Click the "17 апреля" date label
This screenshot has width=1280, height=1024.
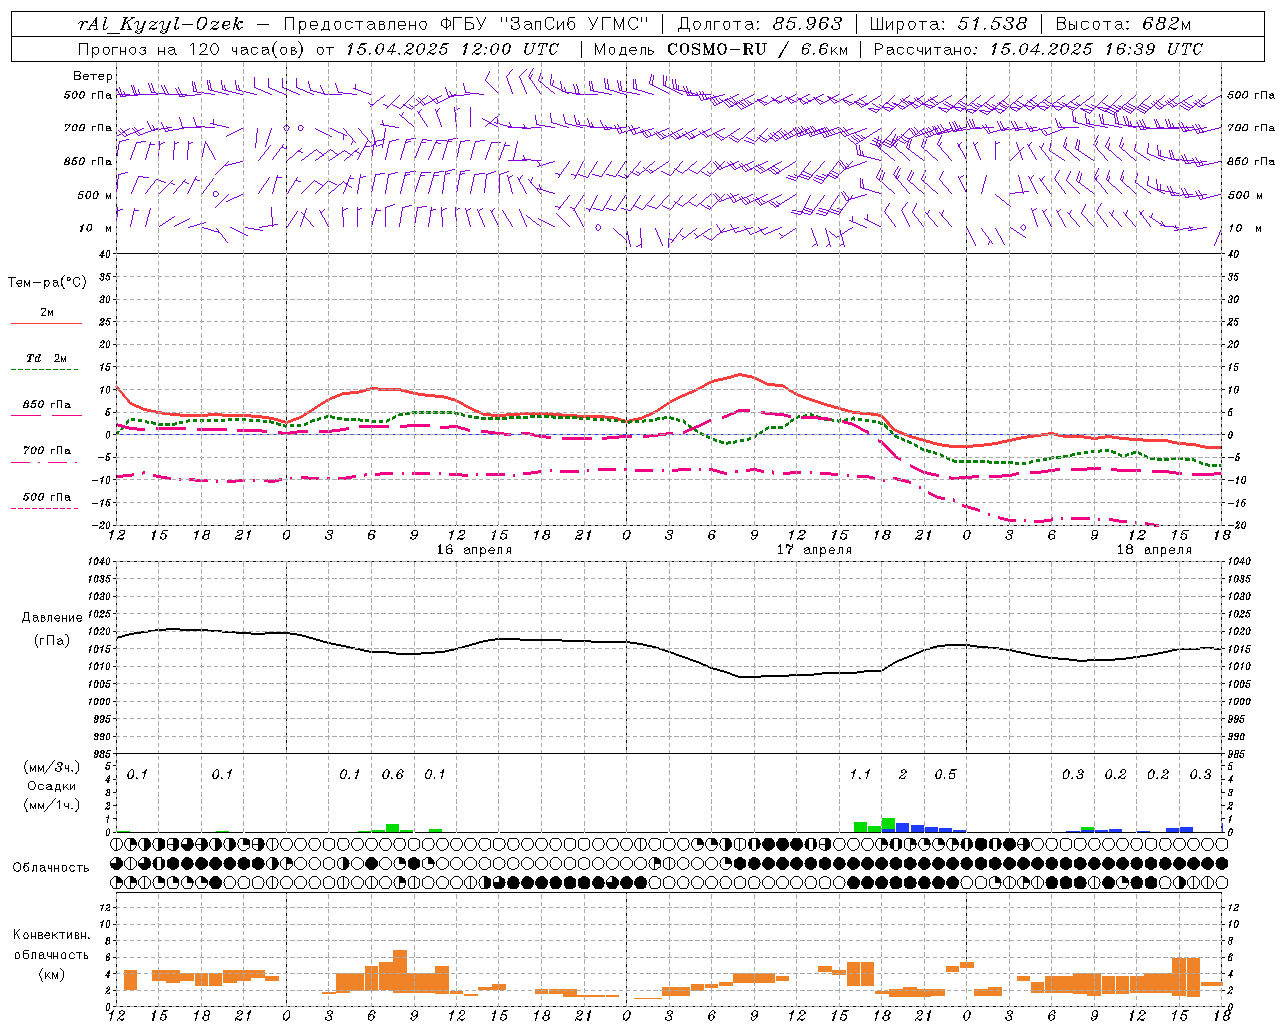(x=815, y=550)
